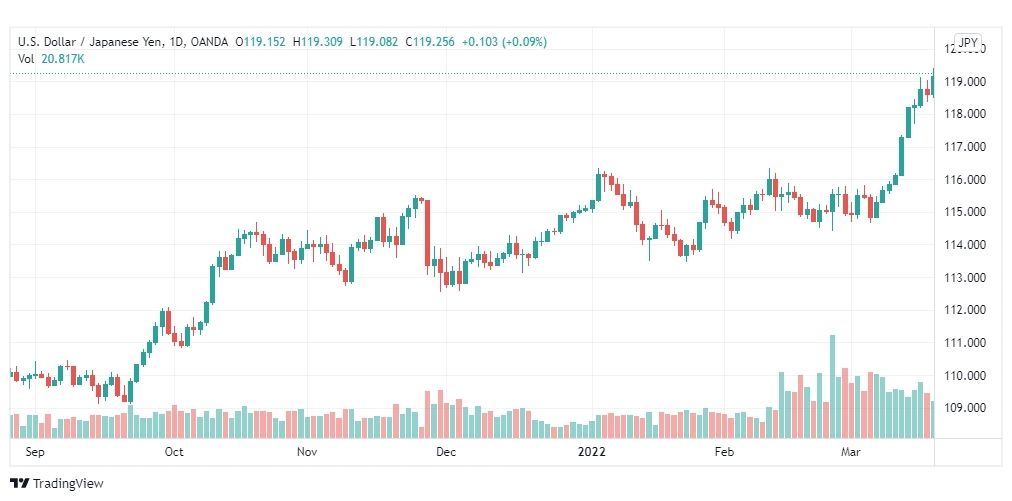Image resolution: width=1012 pixels, height=501 pixels.
Task: Click the Nov label on time axis
Action: [307, 452]
